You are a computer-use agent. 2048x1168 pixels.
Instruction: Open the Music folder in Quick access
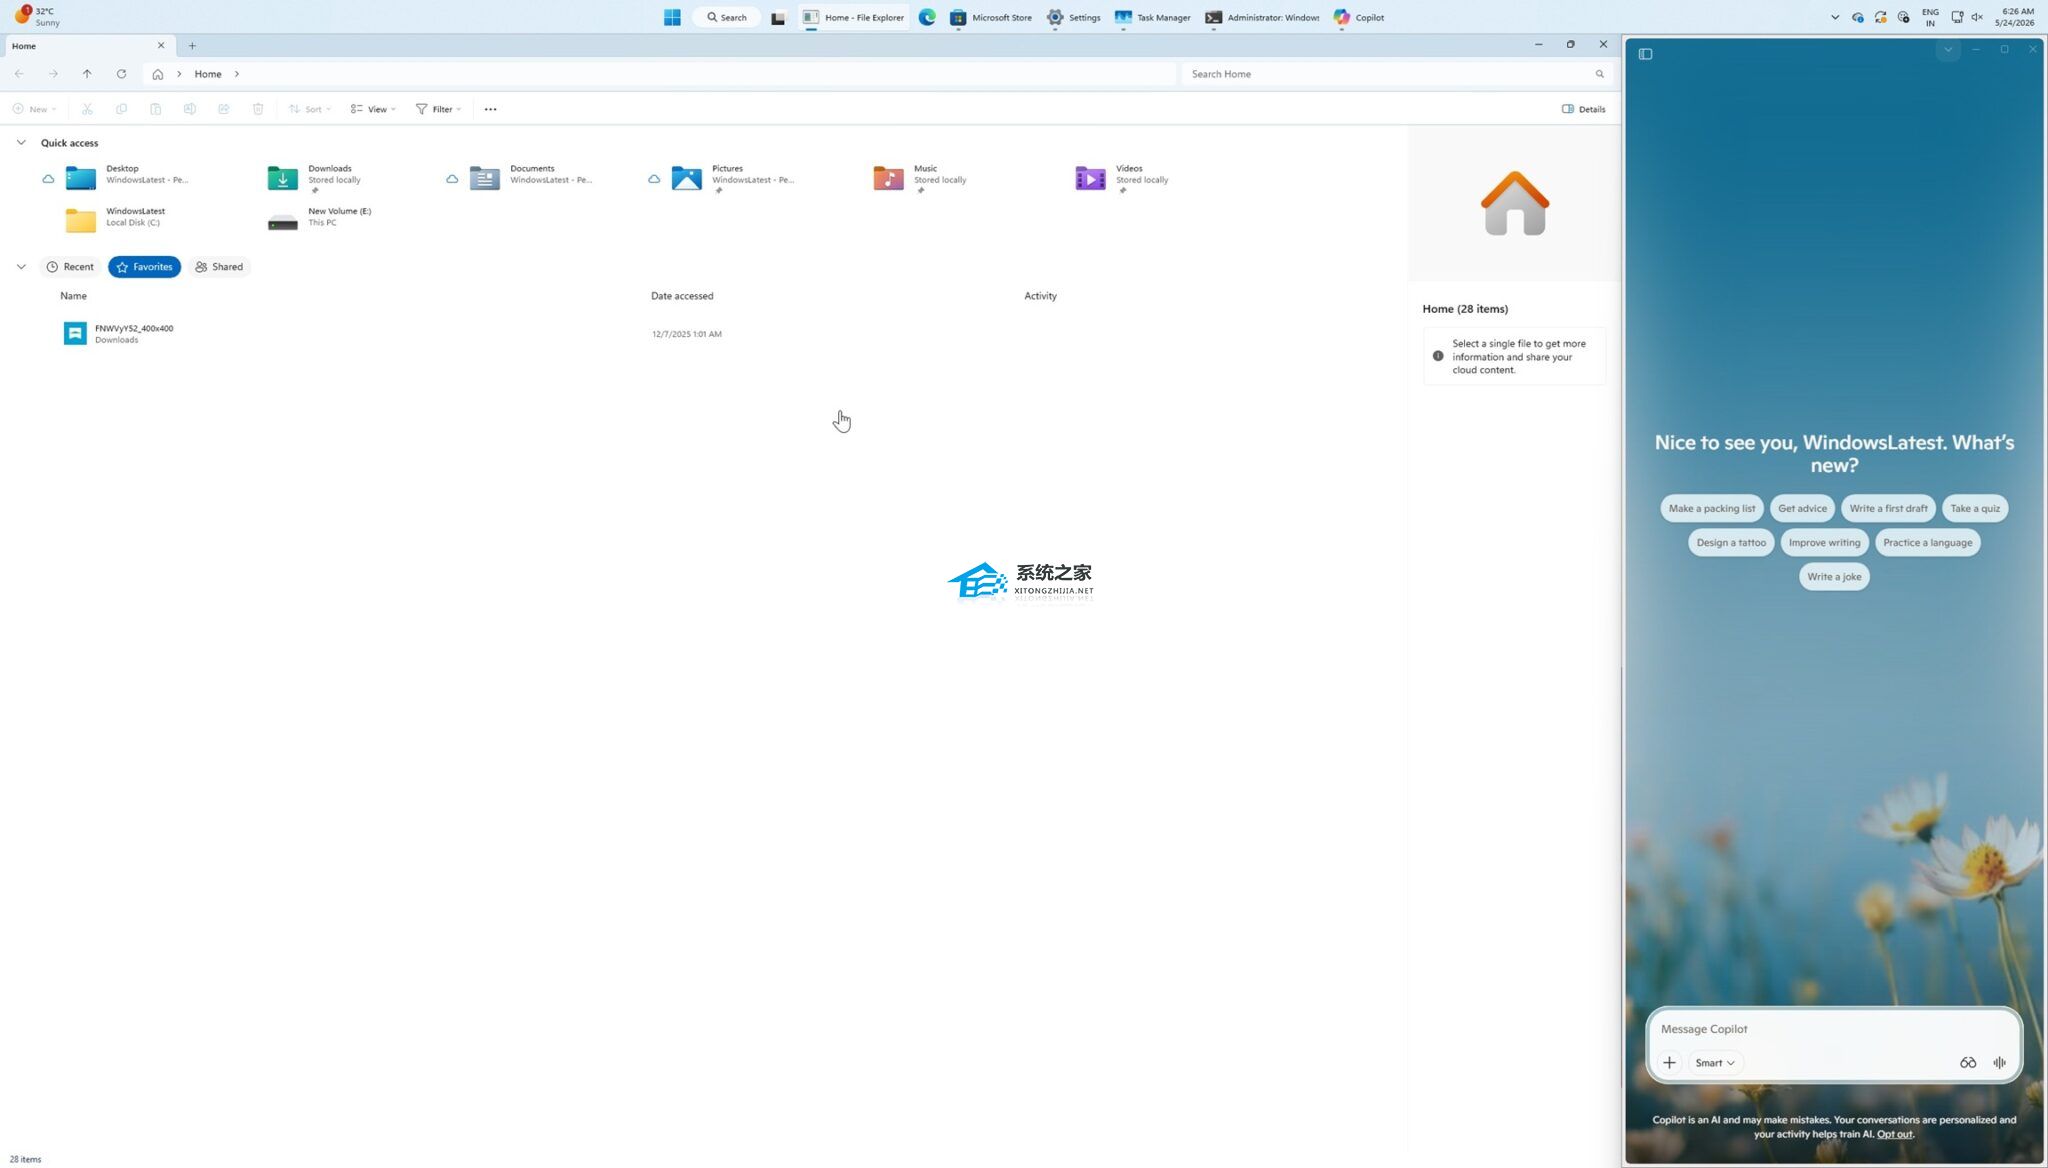coord(920,178)
